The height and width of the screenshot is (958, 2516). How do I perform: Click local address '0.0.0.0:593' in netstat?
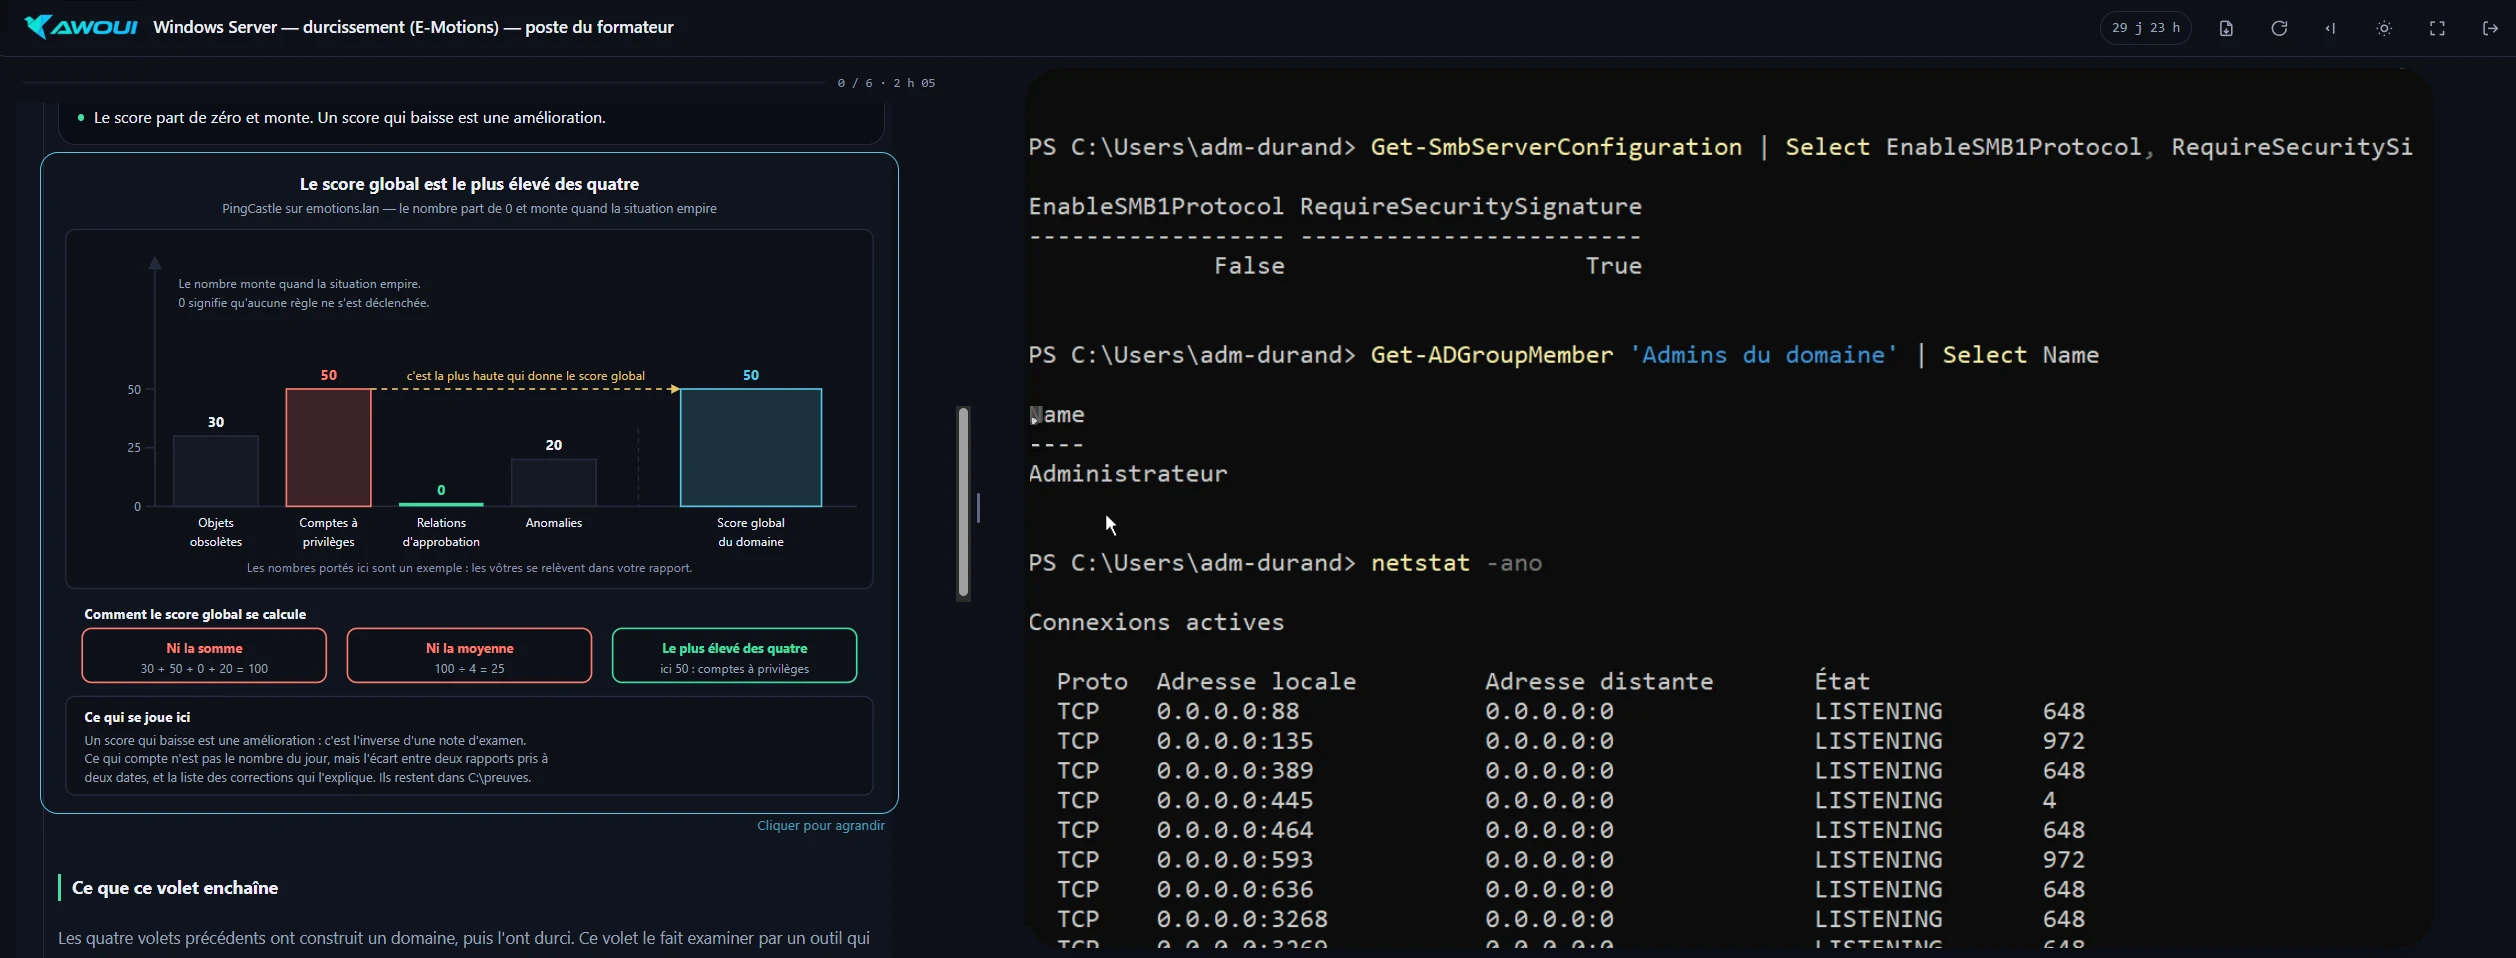pyautogui.click(x=1235, y=860)
